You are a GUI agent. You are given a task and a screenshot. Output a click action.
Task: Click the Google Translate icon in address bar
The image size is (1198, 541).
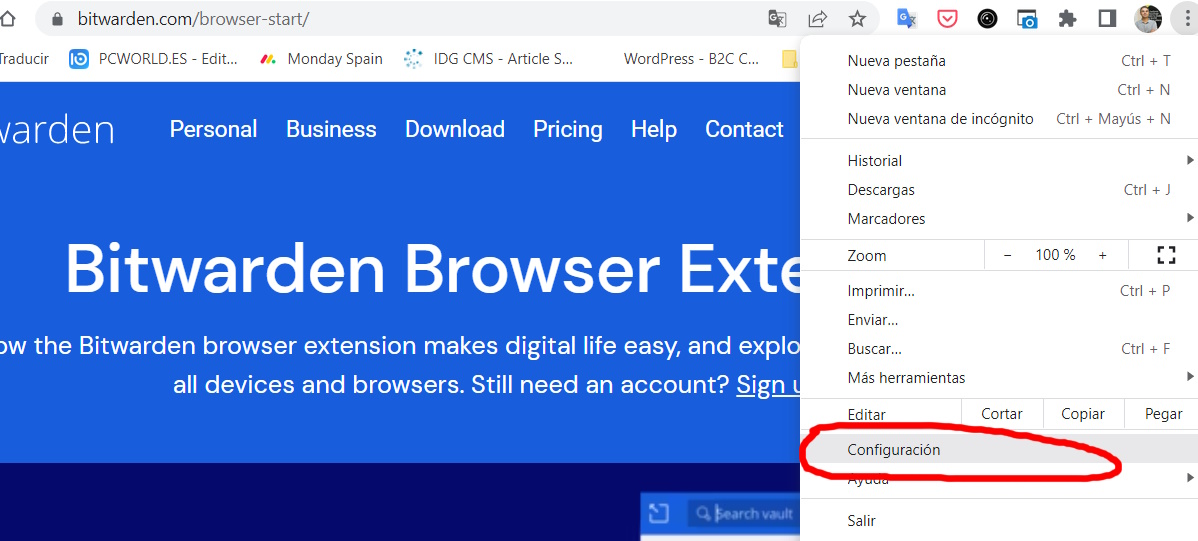click(777, 18)
